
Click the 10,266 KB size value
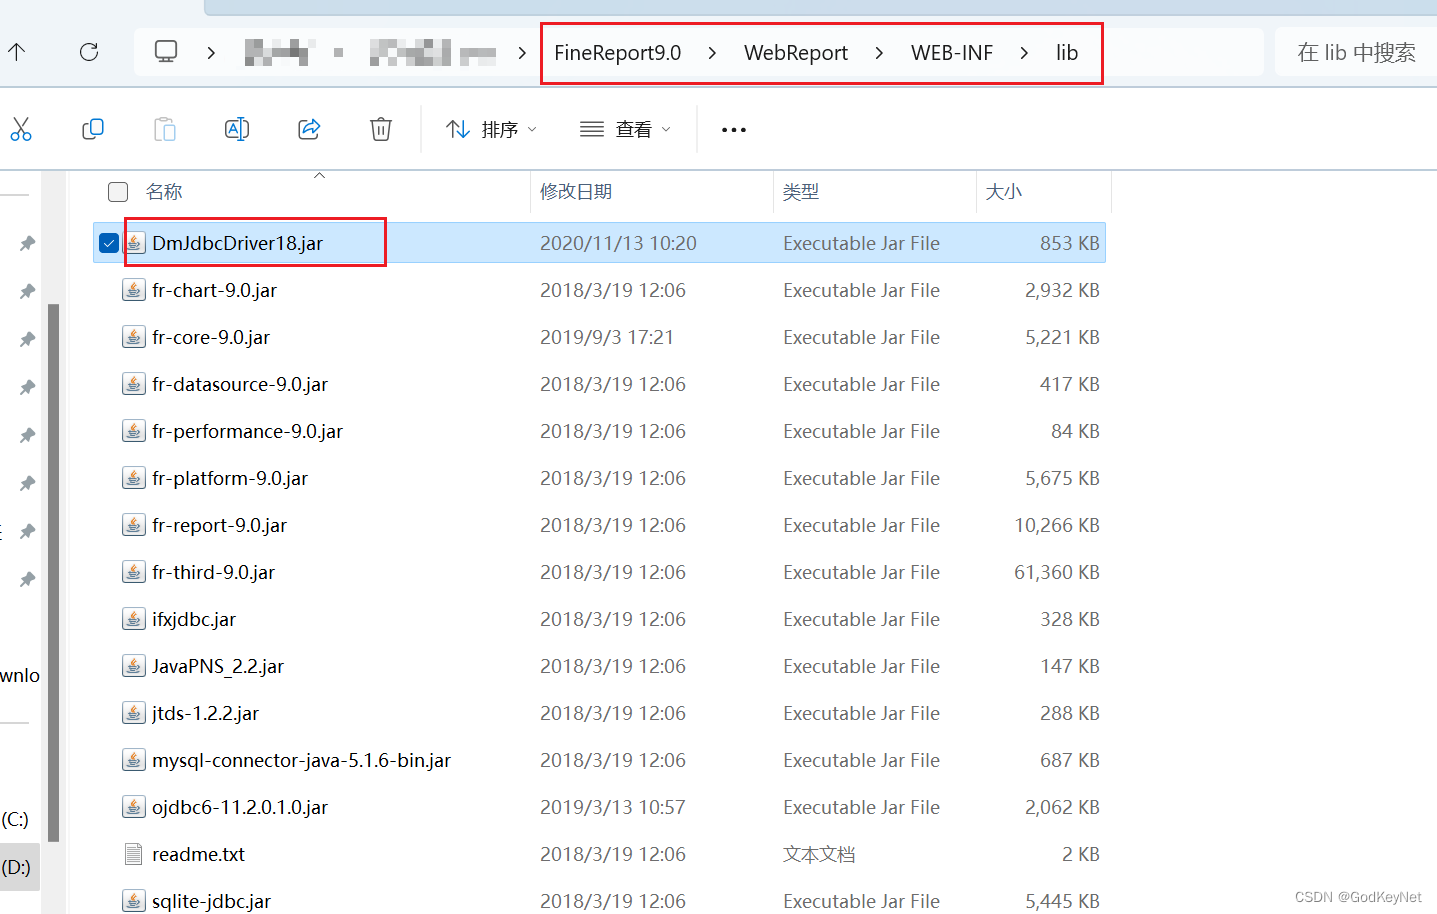(x=1057, y=525)
